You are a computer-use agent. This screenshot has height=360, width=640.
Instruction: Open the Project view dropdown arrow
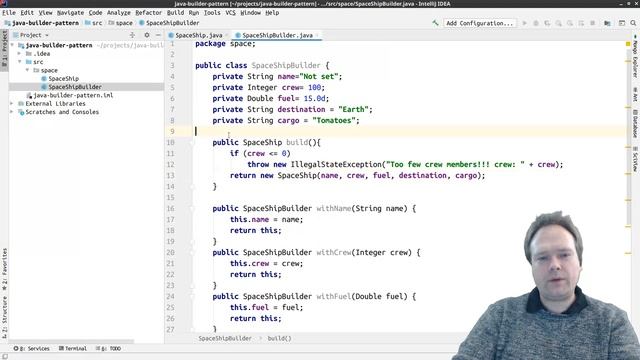47,36
